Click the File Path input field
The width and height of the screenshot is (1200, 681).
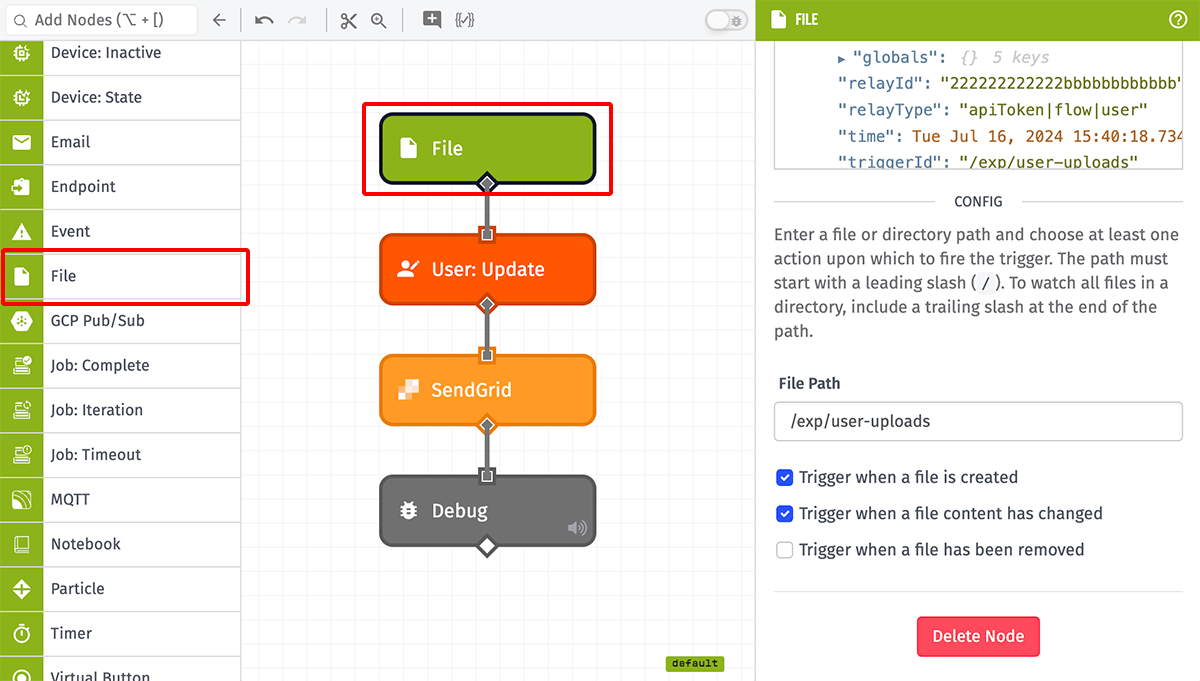pos(978,421)
